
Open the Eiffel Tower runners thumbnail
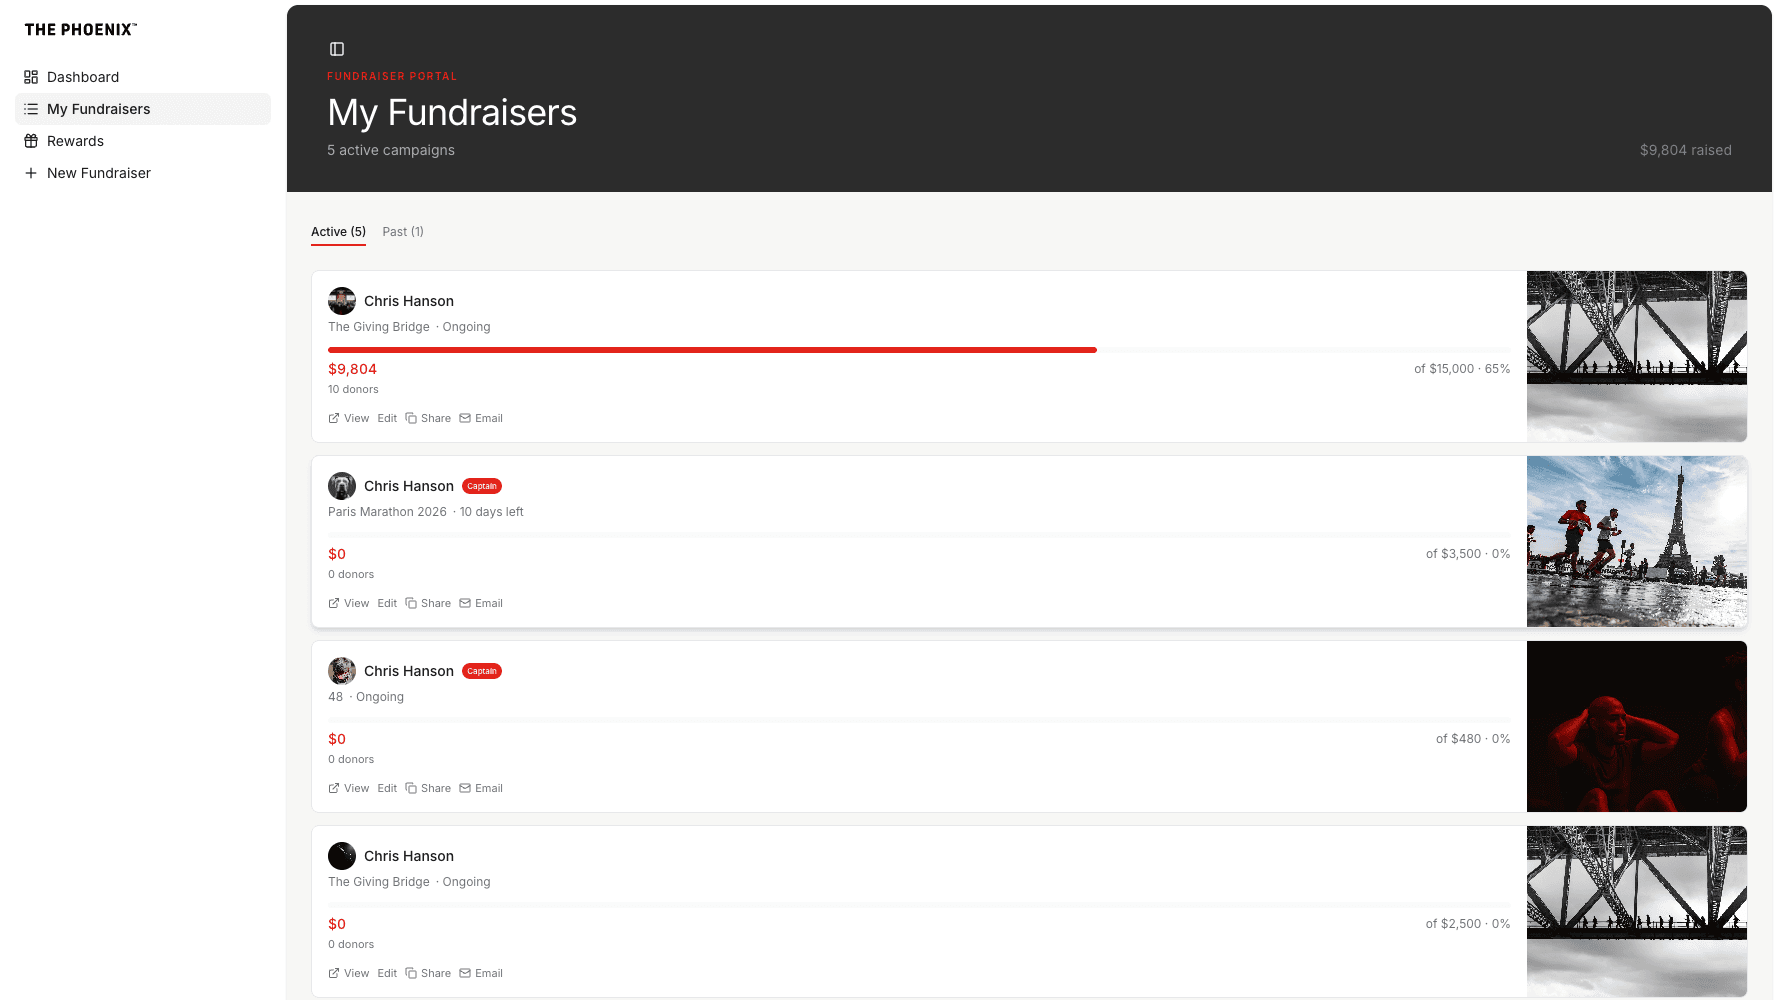[1636, 541]
